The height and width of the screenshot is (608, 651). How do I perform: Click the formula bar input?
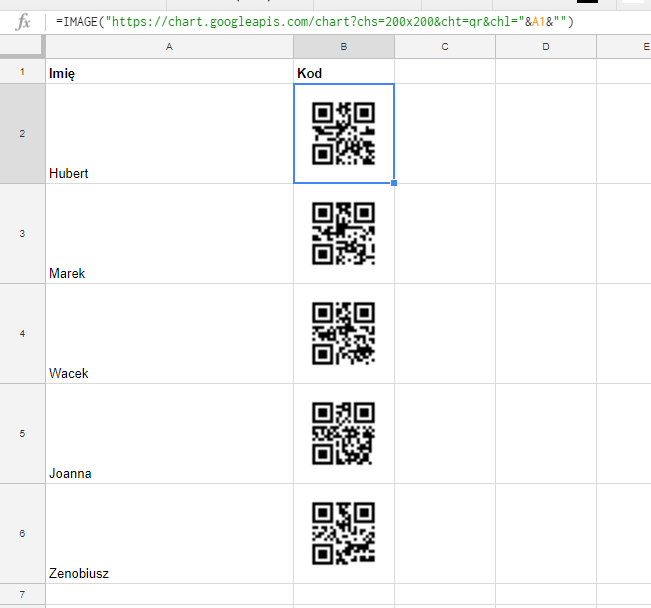click(x=349, y=22)
